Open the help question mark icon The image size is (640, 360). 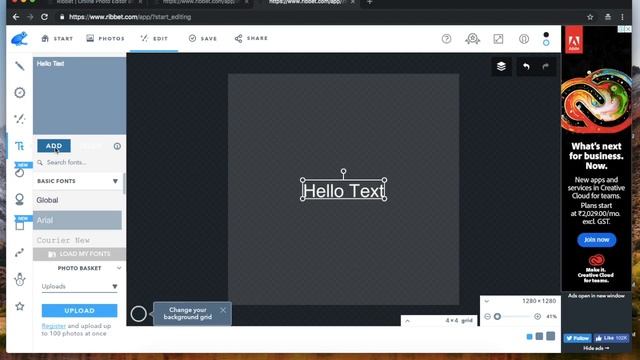(447, 39)
